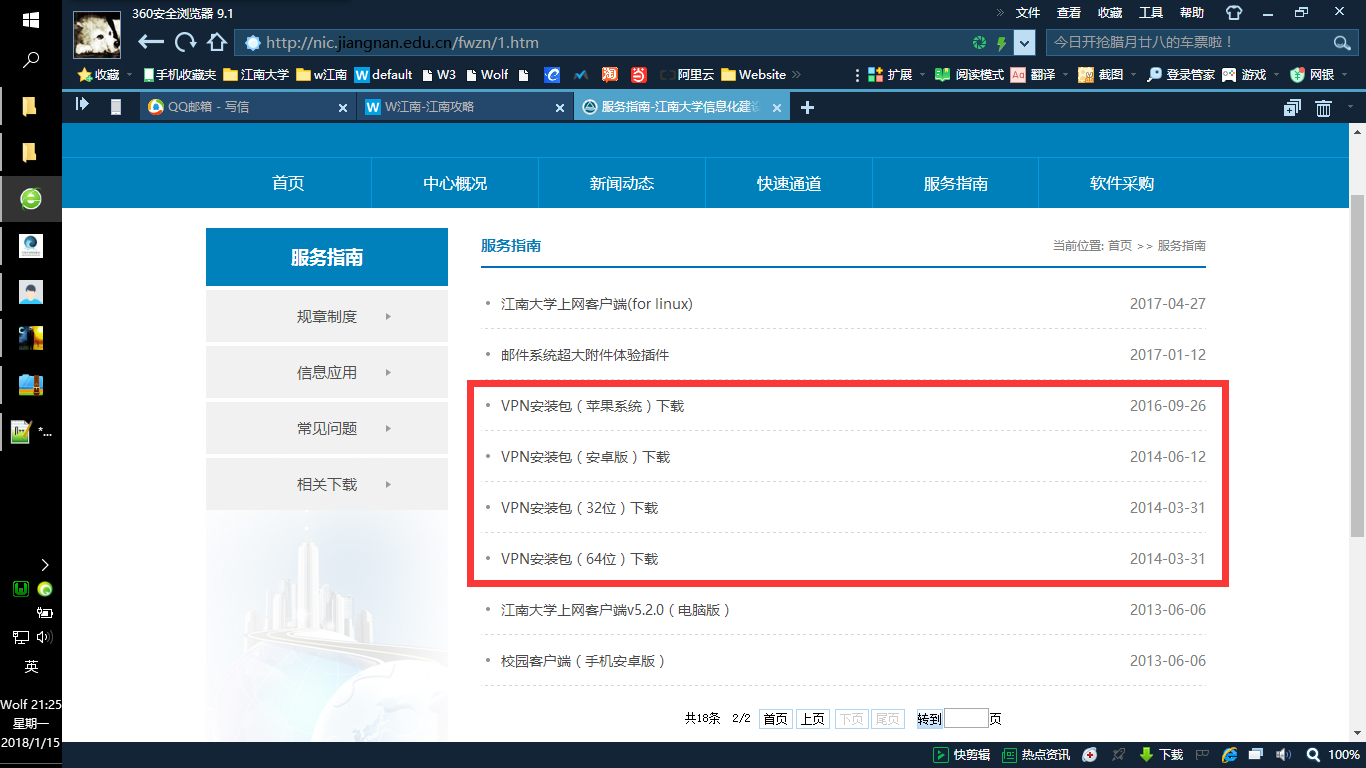Reload the page with the refresh icon
Image resolution: width=1366 pixels, height=768 pixels.
coord(185,42)
